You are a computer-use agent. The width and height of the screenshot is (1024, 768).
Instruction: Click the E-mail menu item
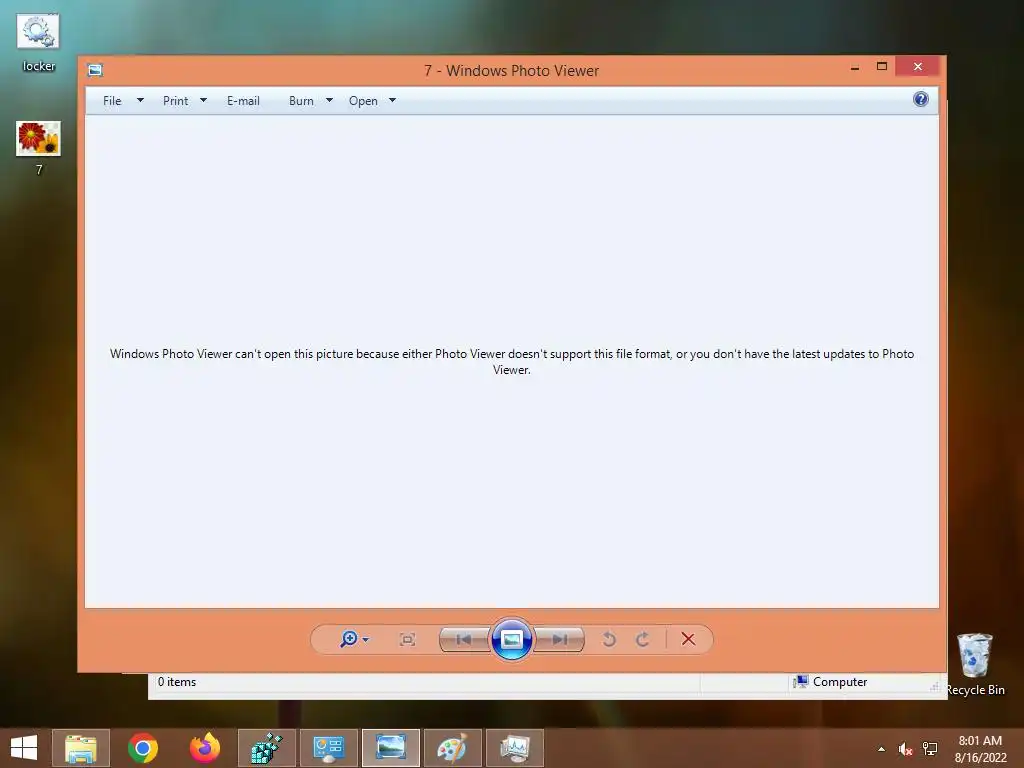coord(243,101)
